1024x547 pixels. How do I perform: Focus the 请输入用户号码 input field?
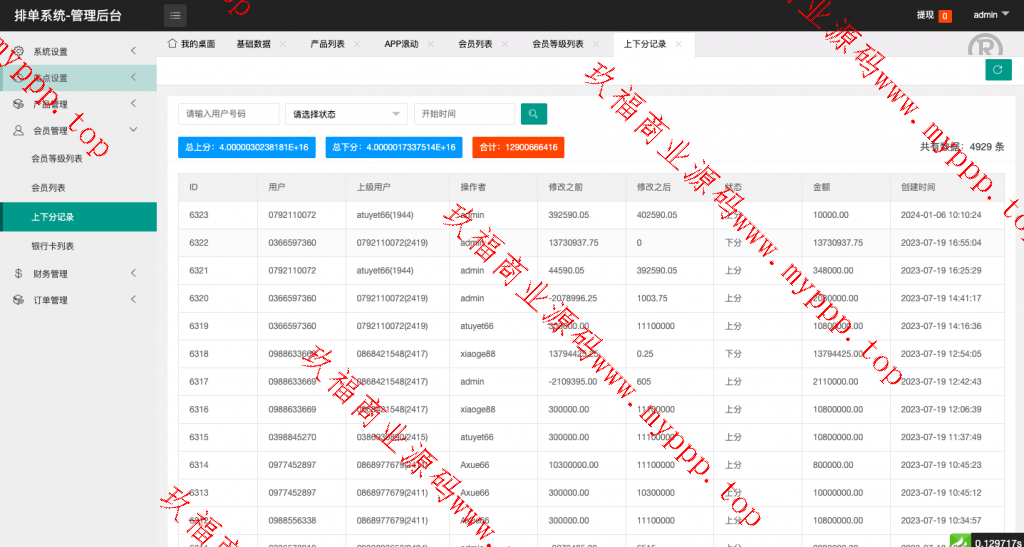coord(229,114)
